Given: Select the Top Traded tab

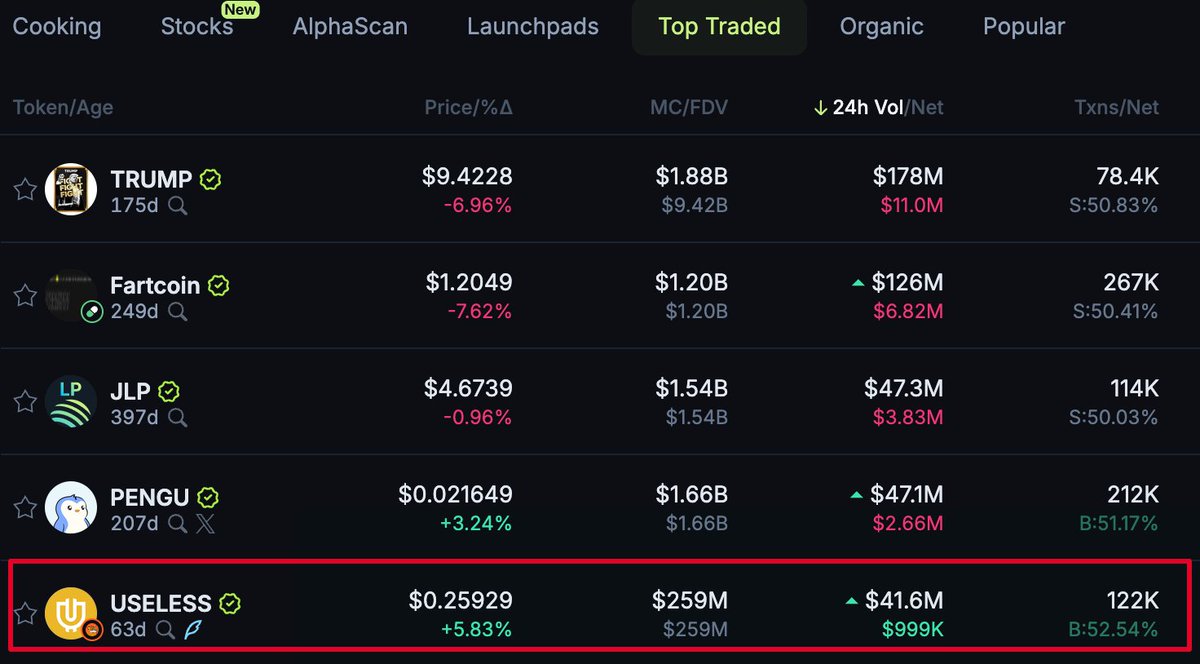Looking at the screenshot, I should (x=719, y=26).
